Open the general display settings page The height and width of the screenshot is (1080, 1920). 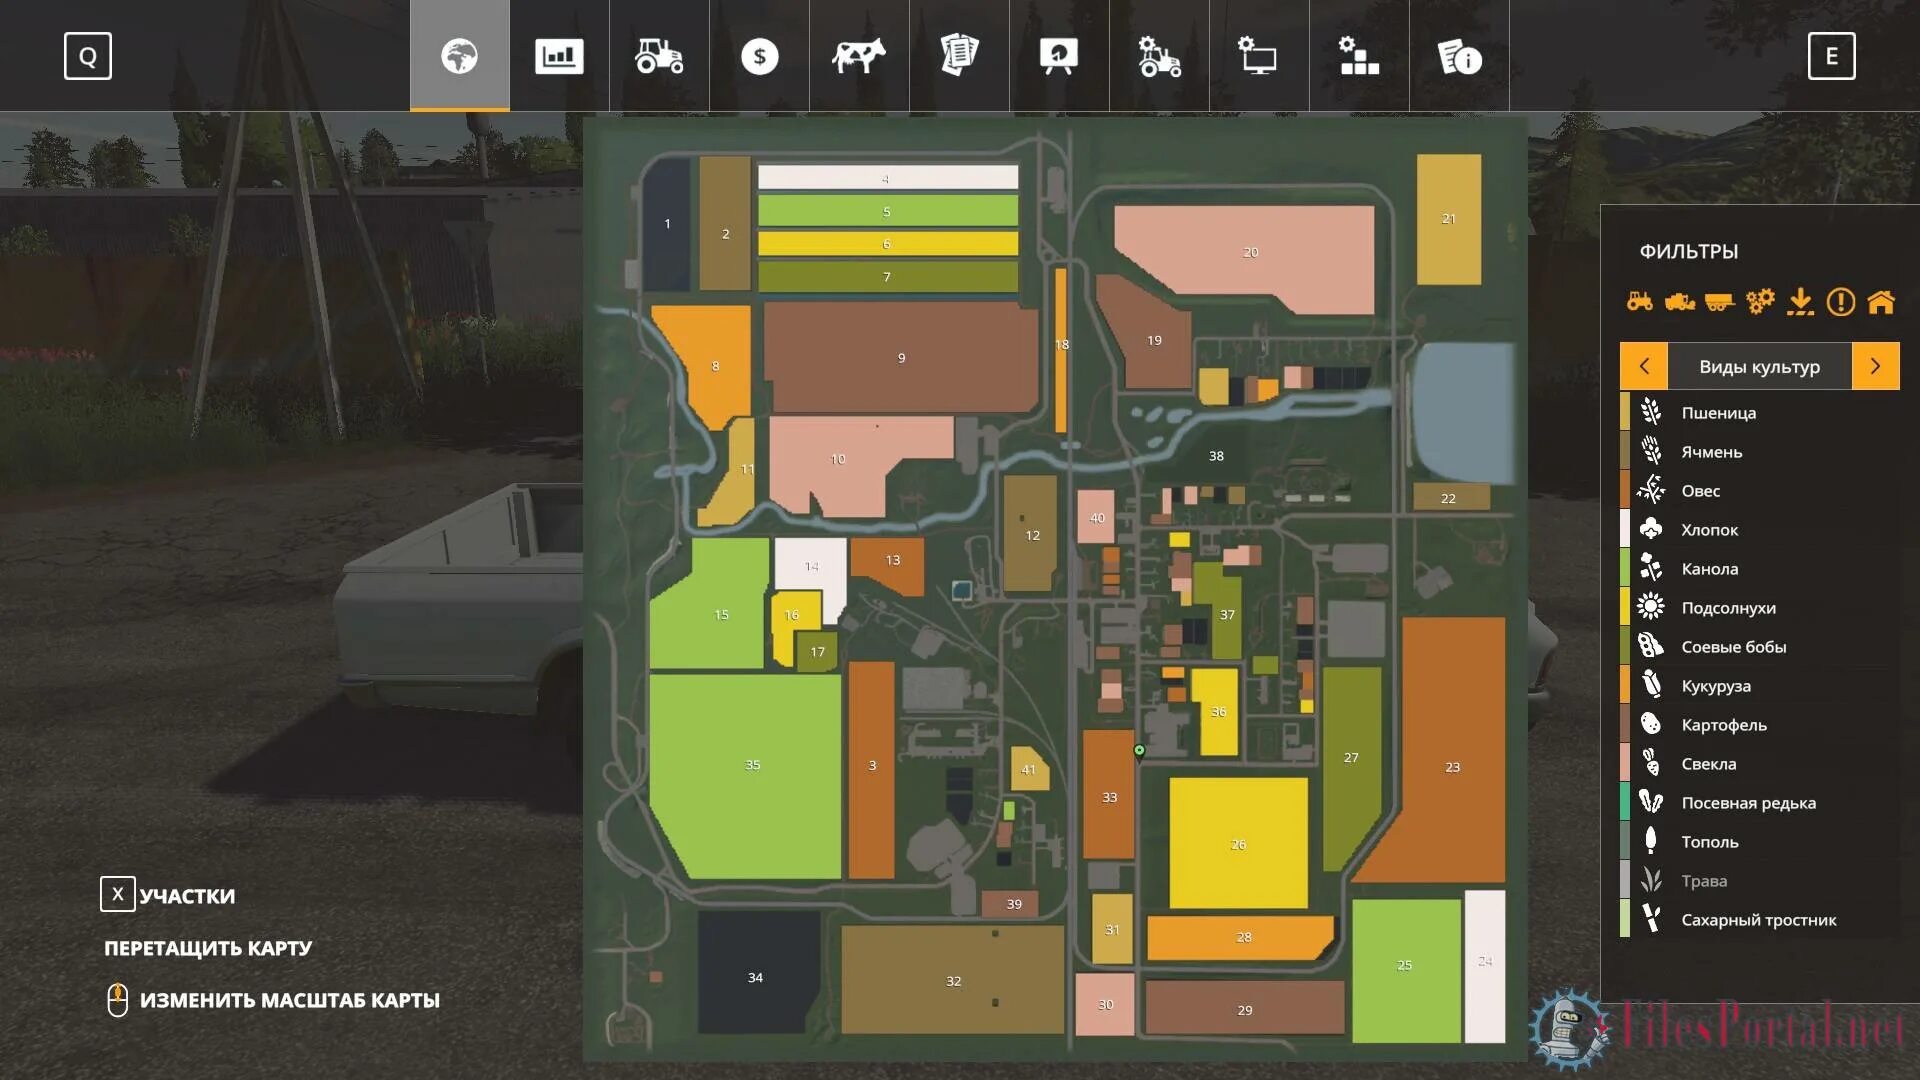(x=1259, y=56)
